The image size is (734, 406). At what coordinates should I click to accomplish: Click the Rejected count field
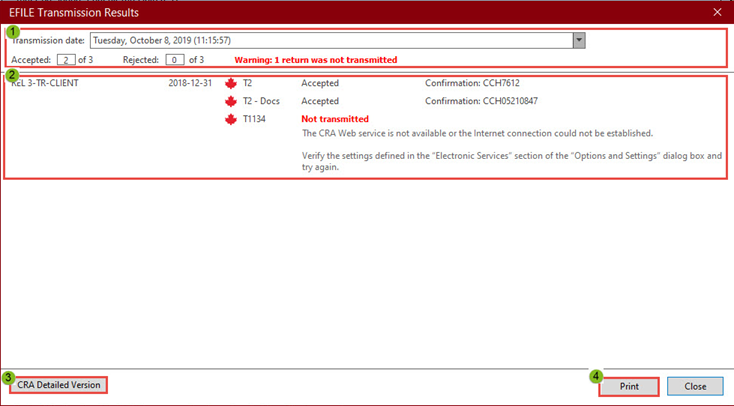tap(174, 60)
